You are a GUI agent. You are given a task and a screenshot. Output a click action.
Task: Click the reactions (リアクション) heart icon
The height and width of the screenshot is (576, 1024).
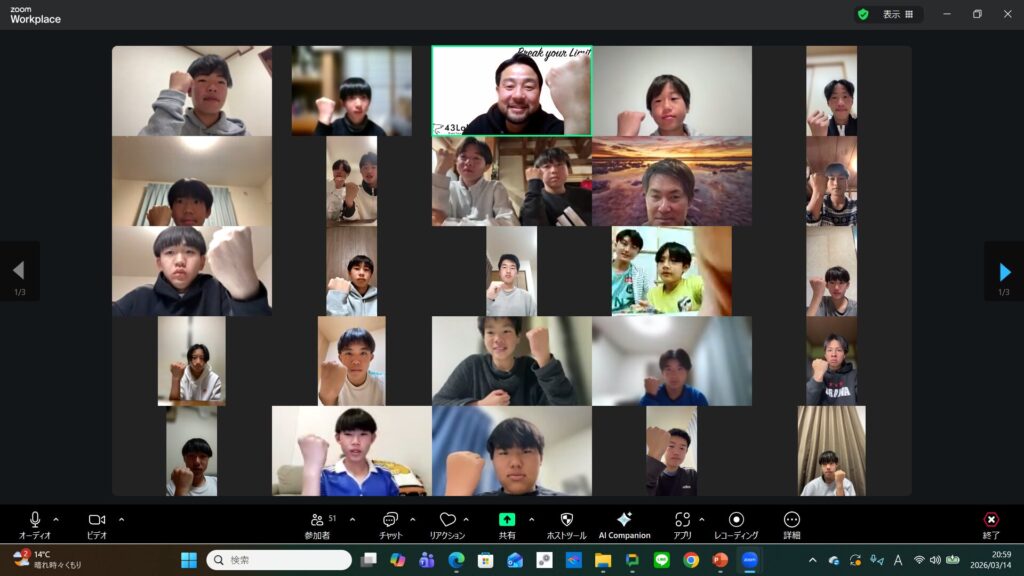(x=448, y=520)
